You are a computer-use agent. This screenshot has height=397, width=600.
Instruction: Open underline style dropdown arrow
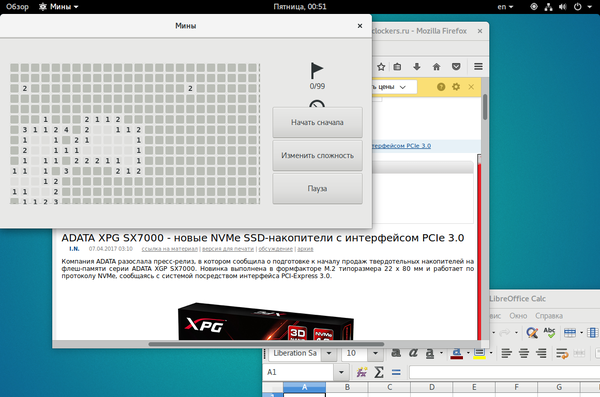point(442,353)
